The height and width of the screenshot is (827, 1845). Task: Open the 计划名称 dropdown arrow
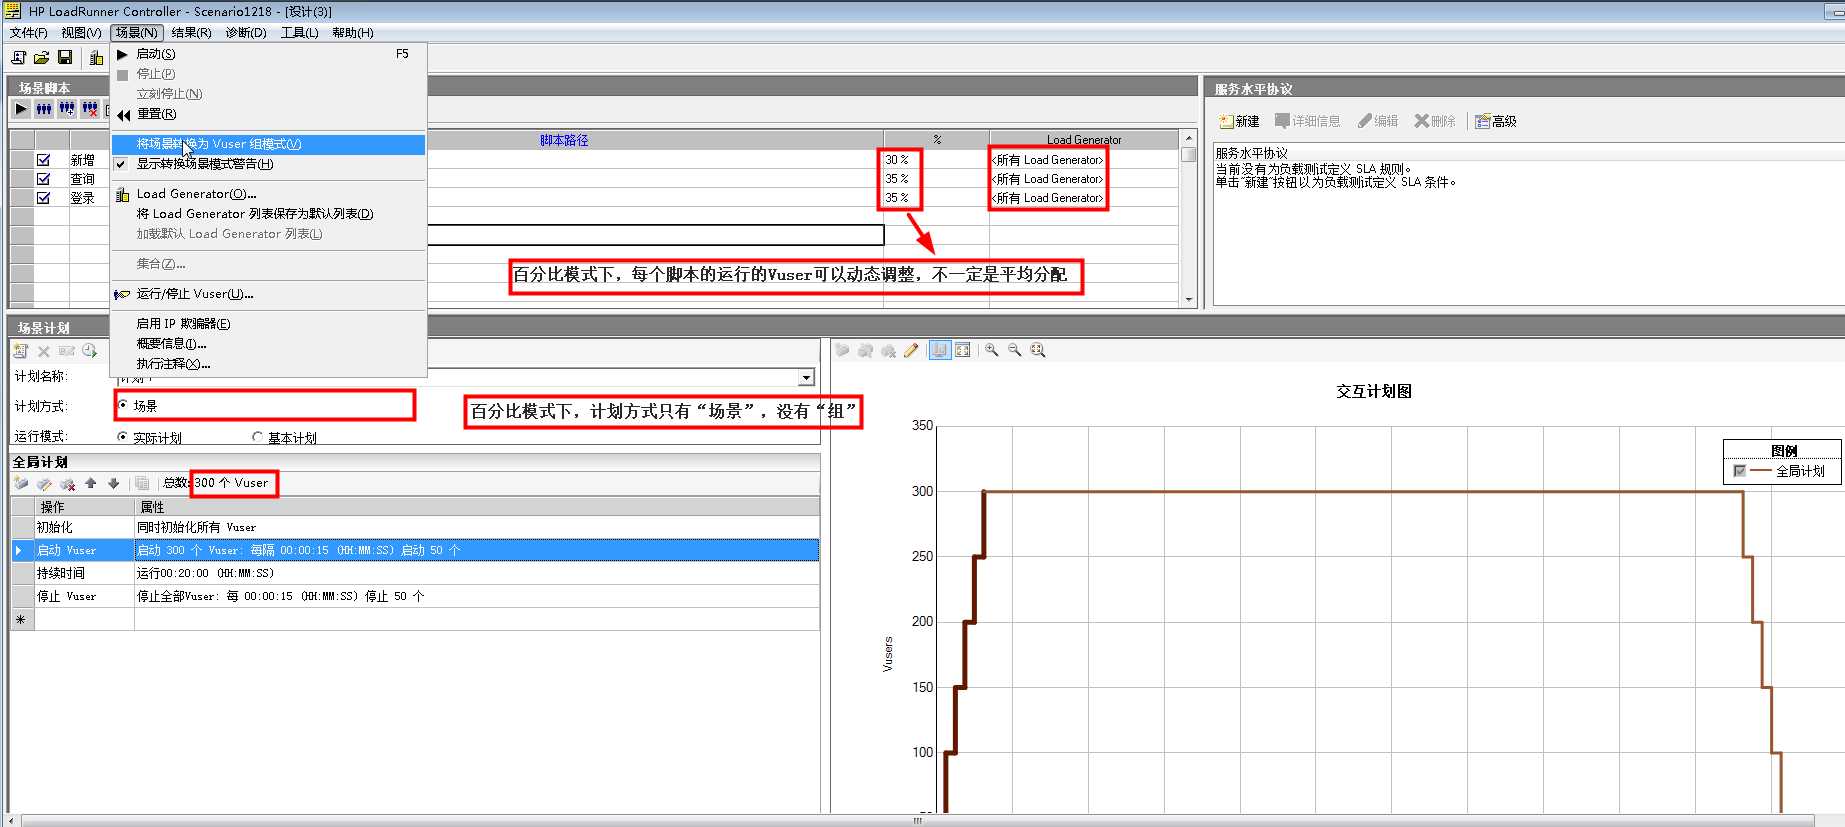[806, 377]
